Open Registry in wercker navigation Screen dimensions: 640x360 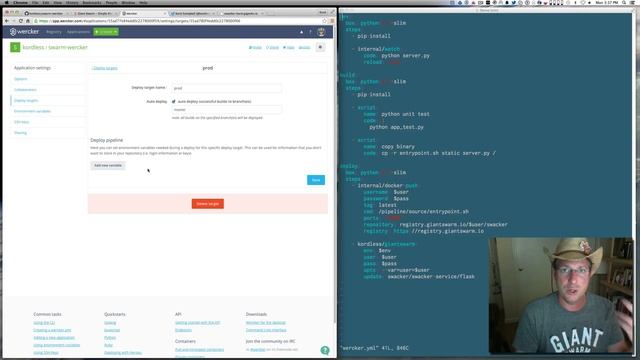[53, 32]
